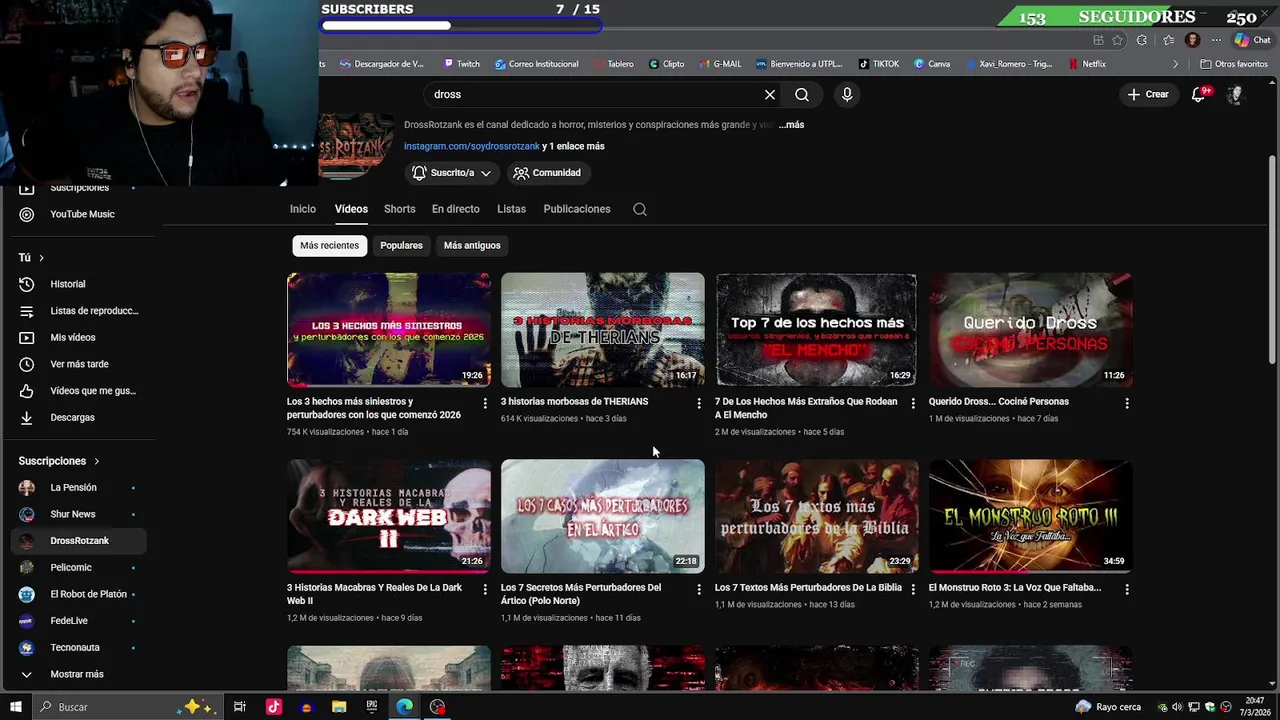Open options for 'Textos de la Biblia' video
Viewport: 1280px width, 720px height.
[913, 589]
